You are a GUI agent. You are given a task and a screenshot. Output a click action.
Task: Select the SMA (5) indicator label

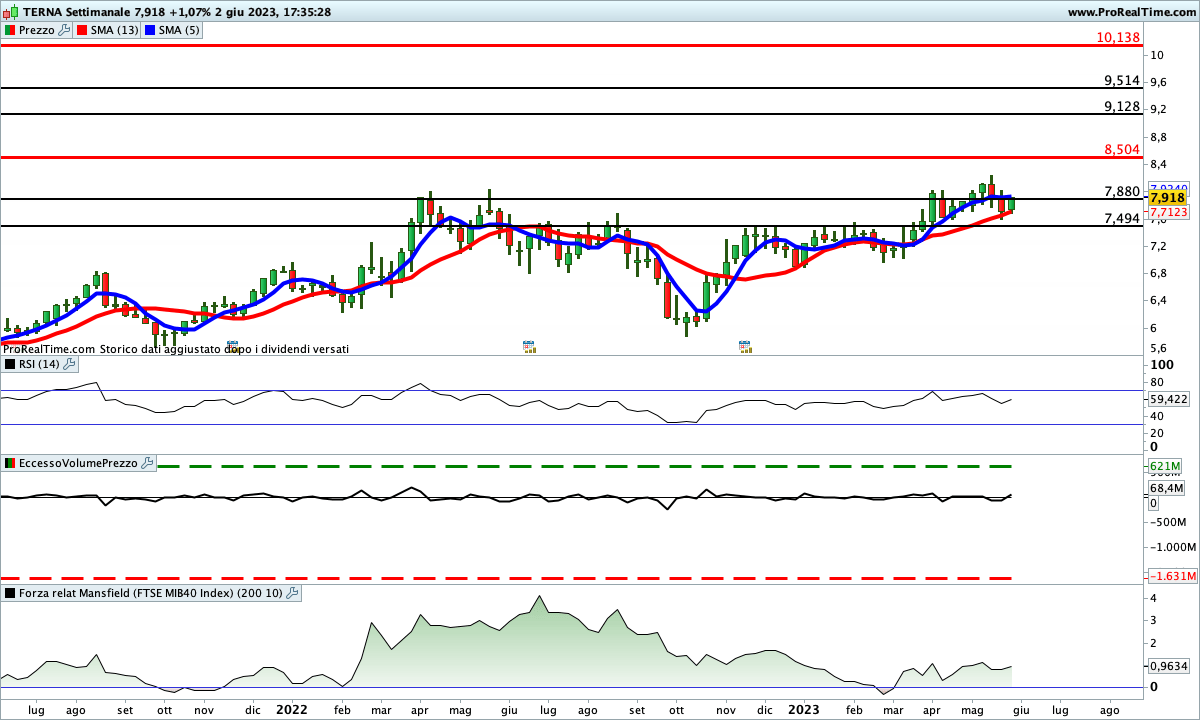coord(180,30)
